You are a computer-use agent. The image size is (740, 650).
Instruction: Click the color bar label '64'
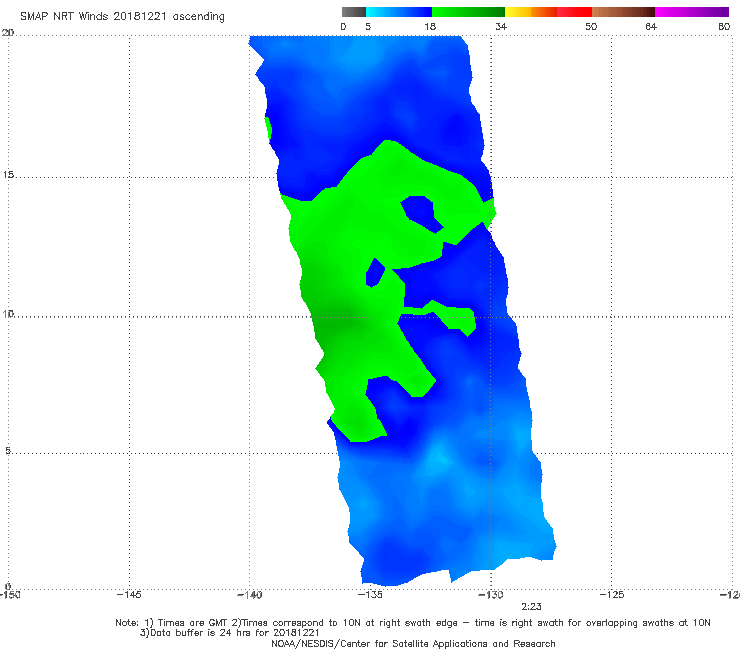pos(651,26)
